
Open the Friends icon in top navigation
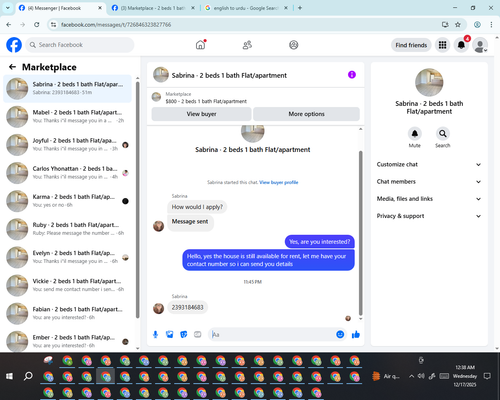[x=247, y=45]
